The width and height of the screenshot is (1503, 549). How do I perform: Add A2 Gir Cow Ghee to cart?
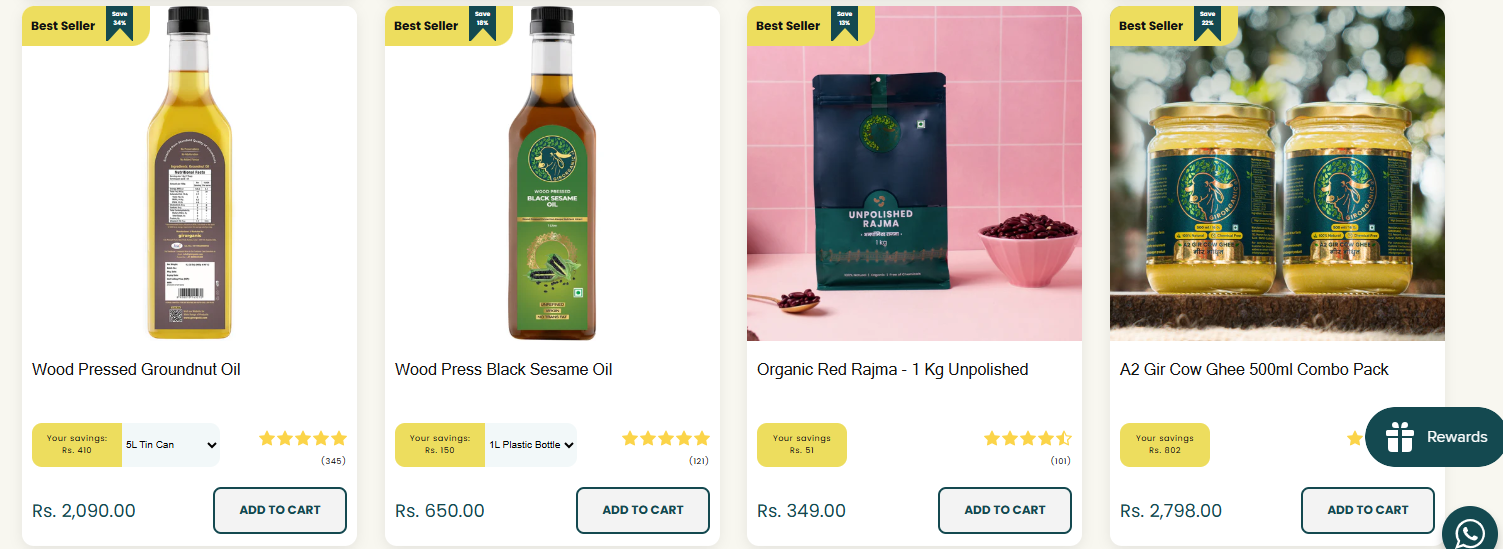(x=1368, y=510)
